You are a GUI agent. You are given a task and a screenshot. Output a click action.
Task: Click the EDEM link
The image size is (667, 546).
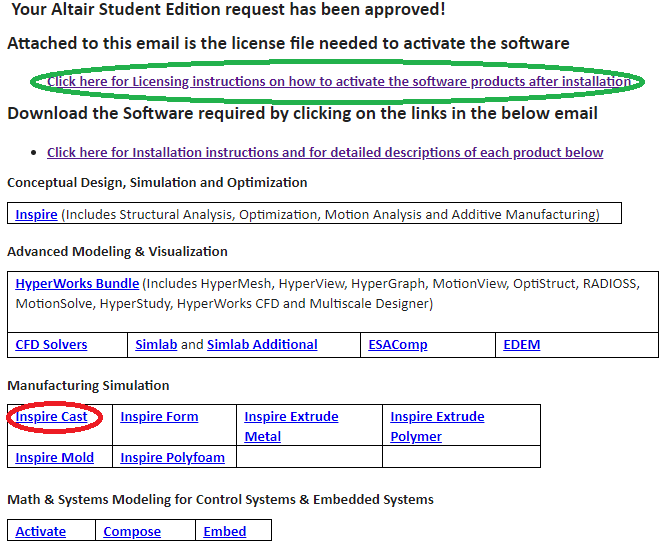coord(522,344)
